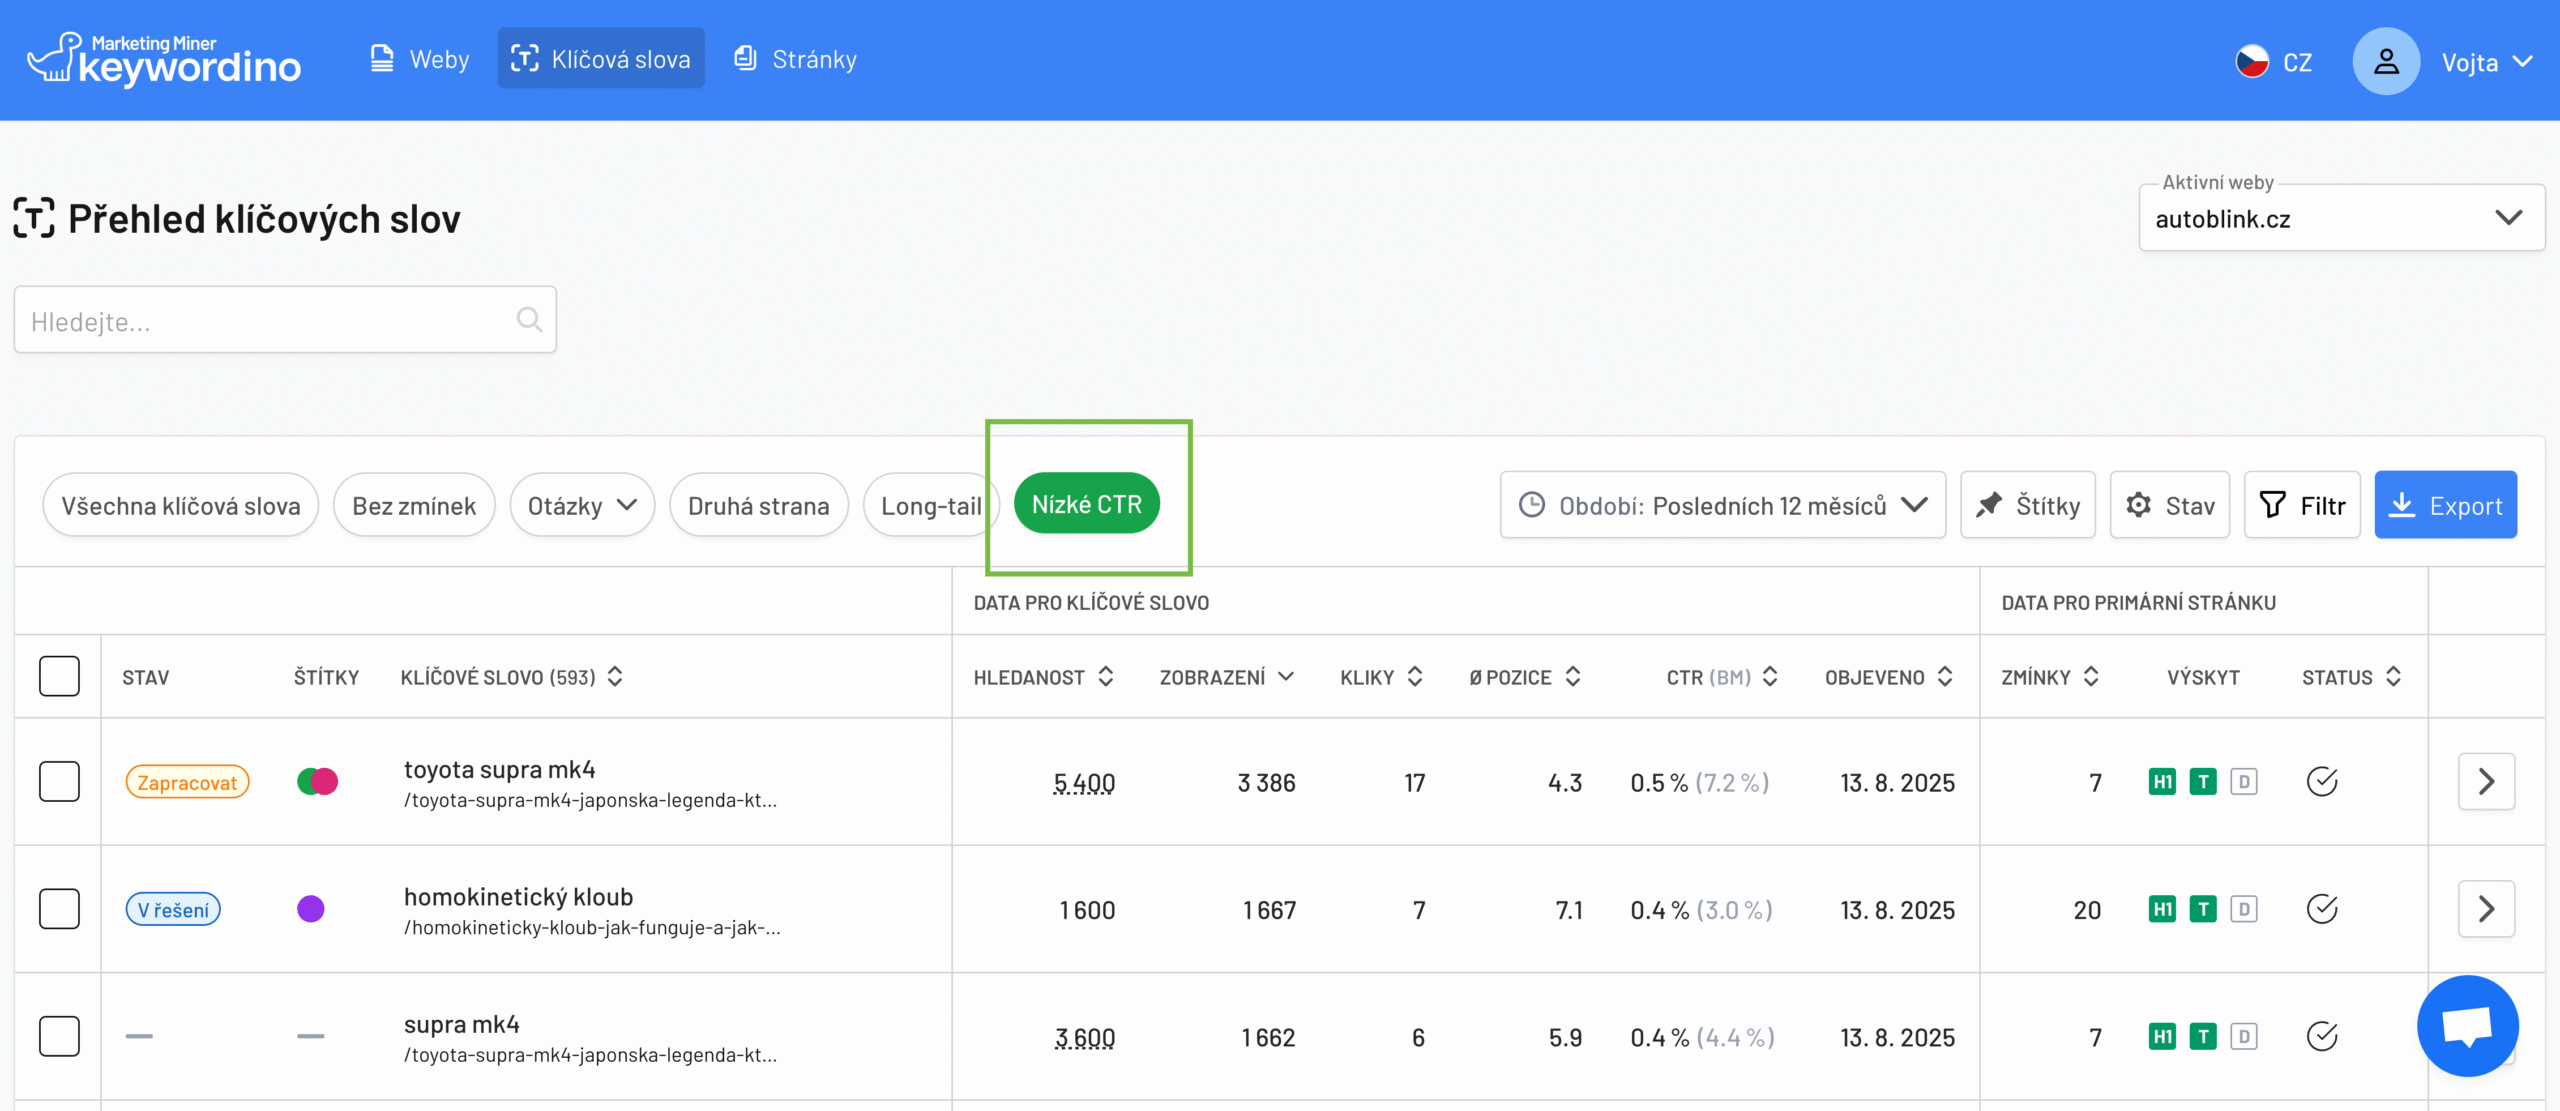The width and height of the screenshot is (2560, 1111).
Task: Select the homokinetický kloub row checkbox
Action: [x=59, y=909]
